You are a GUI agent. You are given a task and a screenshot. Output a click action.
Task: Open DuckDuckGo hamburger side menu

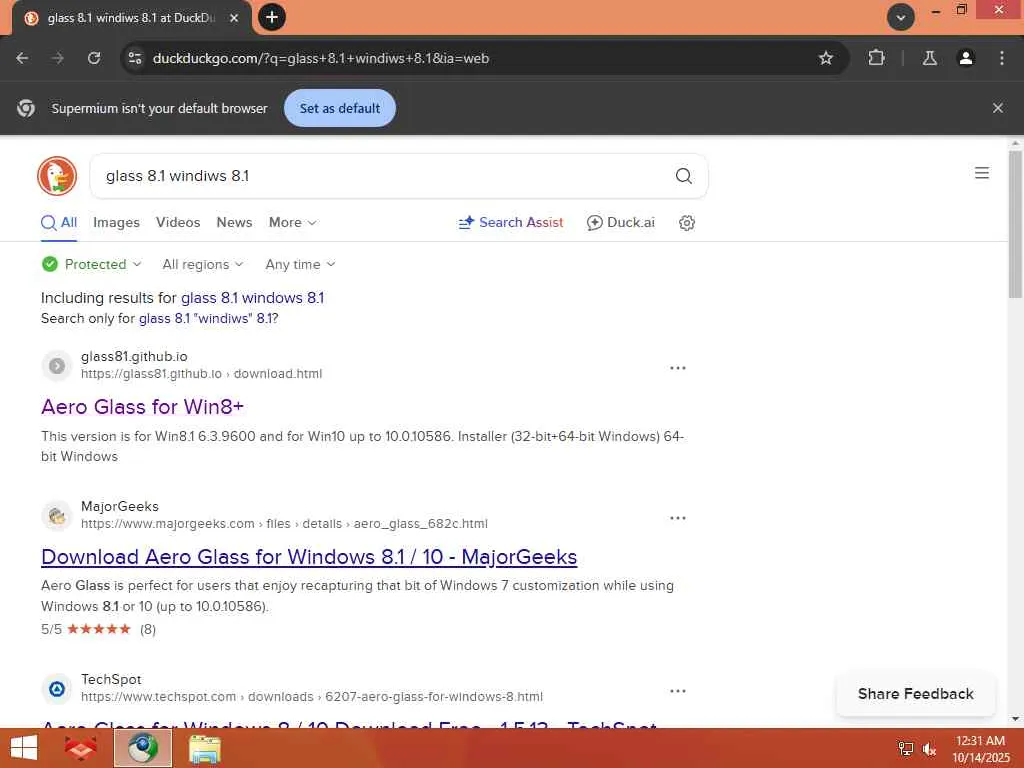982,173
